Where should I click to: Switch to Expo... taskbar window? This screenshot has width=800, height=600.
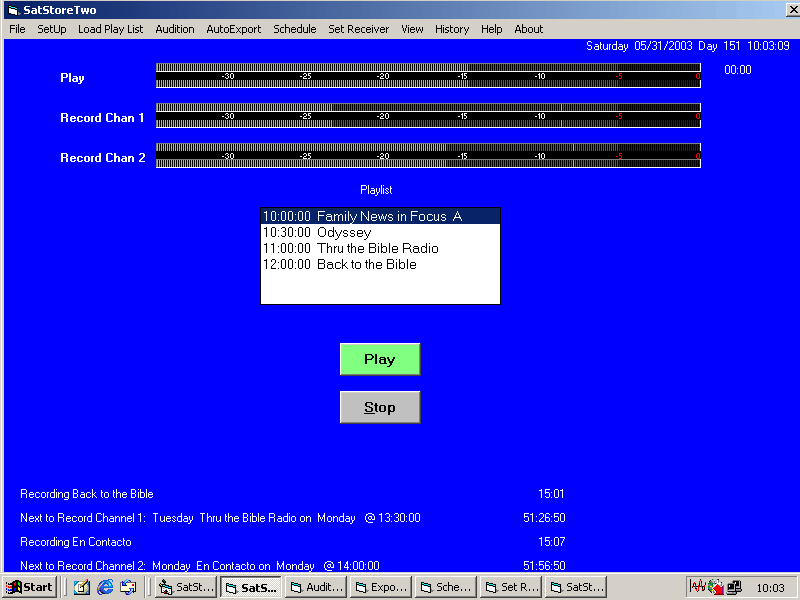pos(381,587)
